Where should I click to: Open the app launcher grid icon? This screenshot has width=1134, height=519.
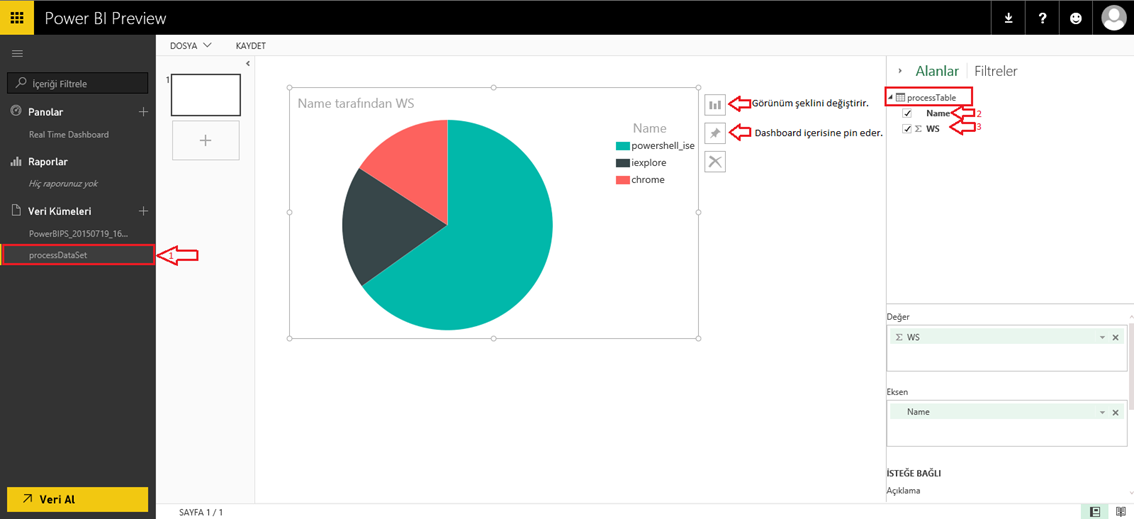tap(17, 18)
